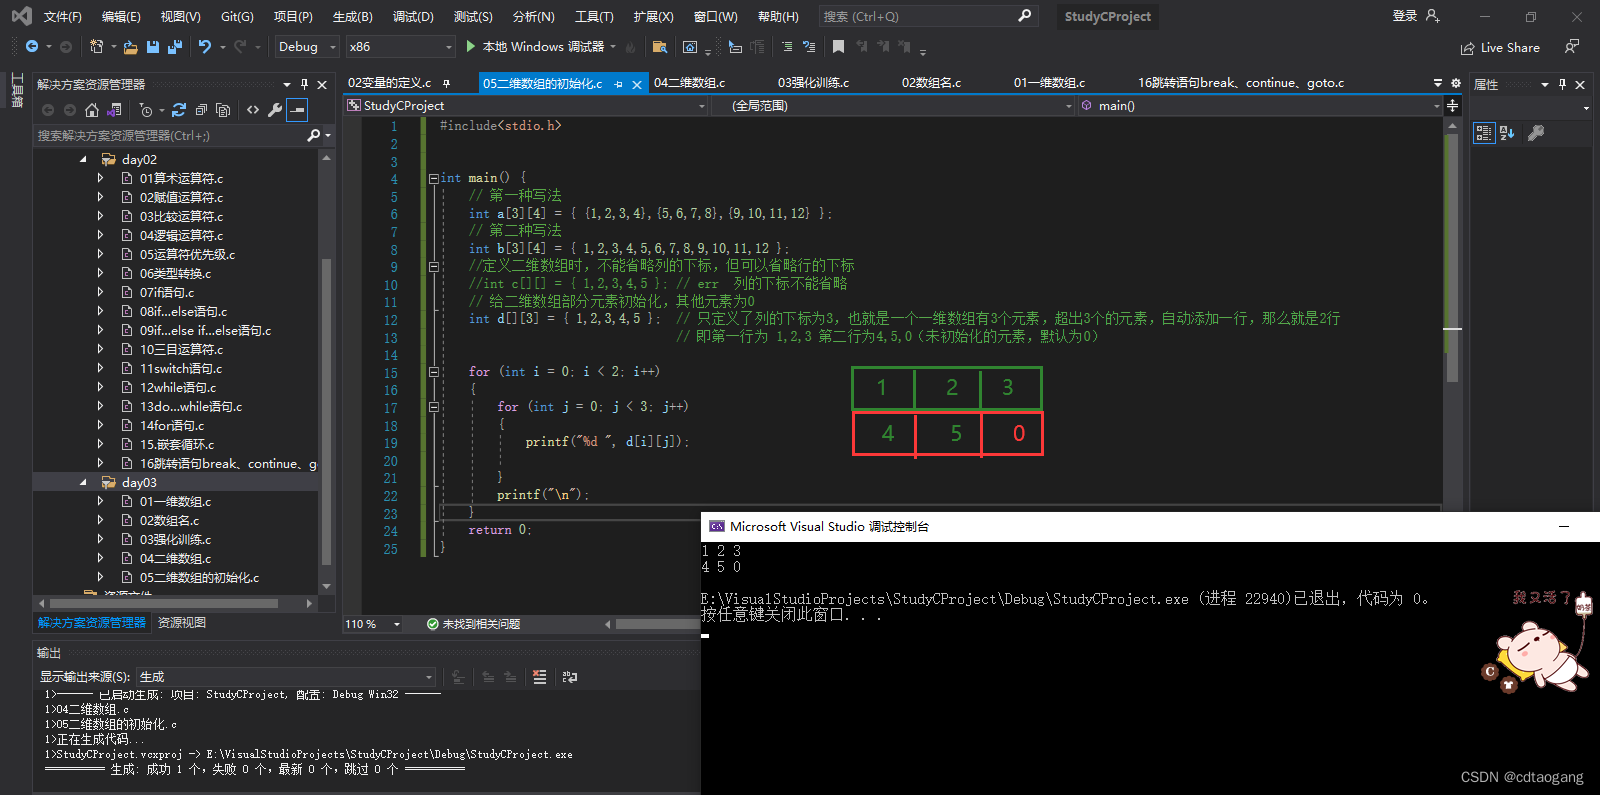Click the 搜索 (Ctrl+Q) search box
Image resolution: width=1600 pixels, height=795 pixels.
[x=927, y=16]
